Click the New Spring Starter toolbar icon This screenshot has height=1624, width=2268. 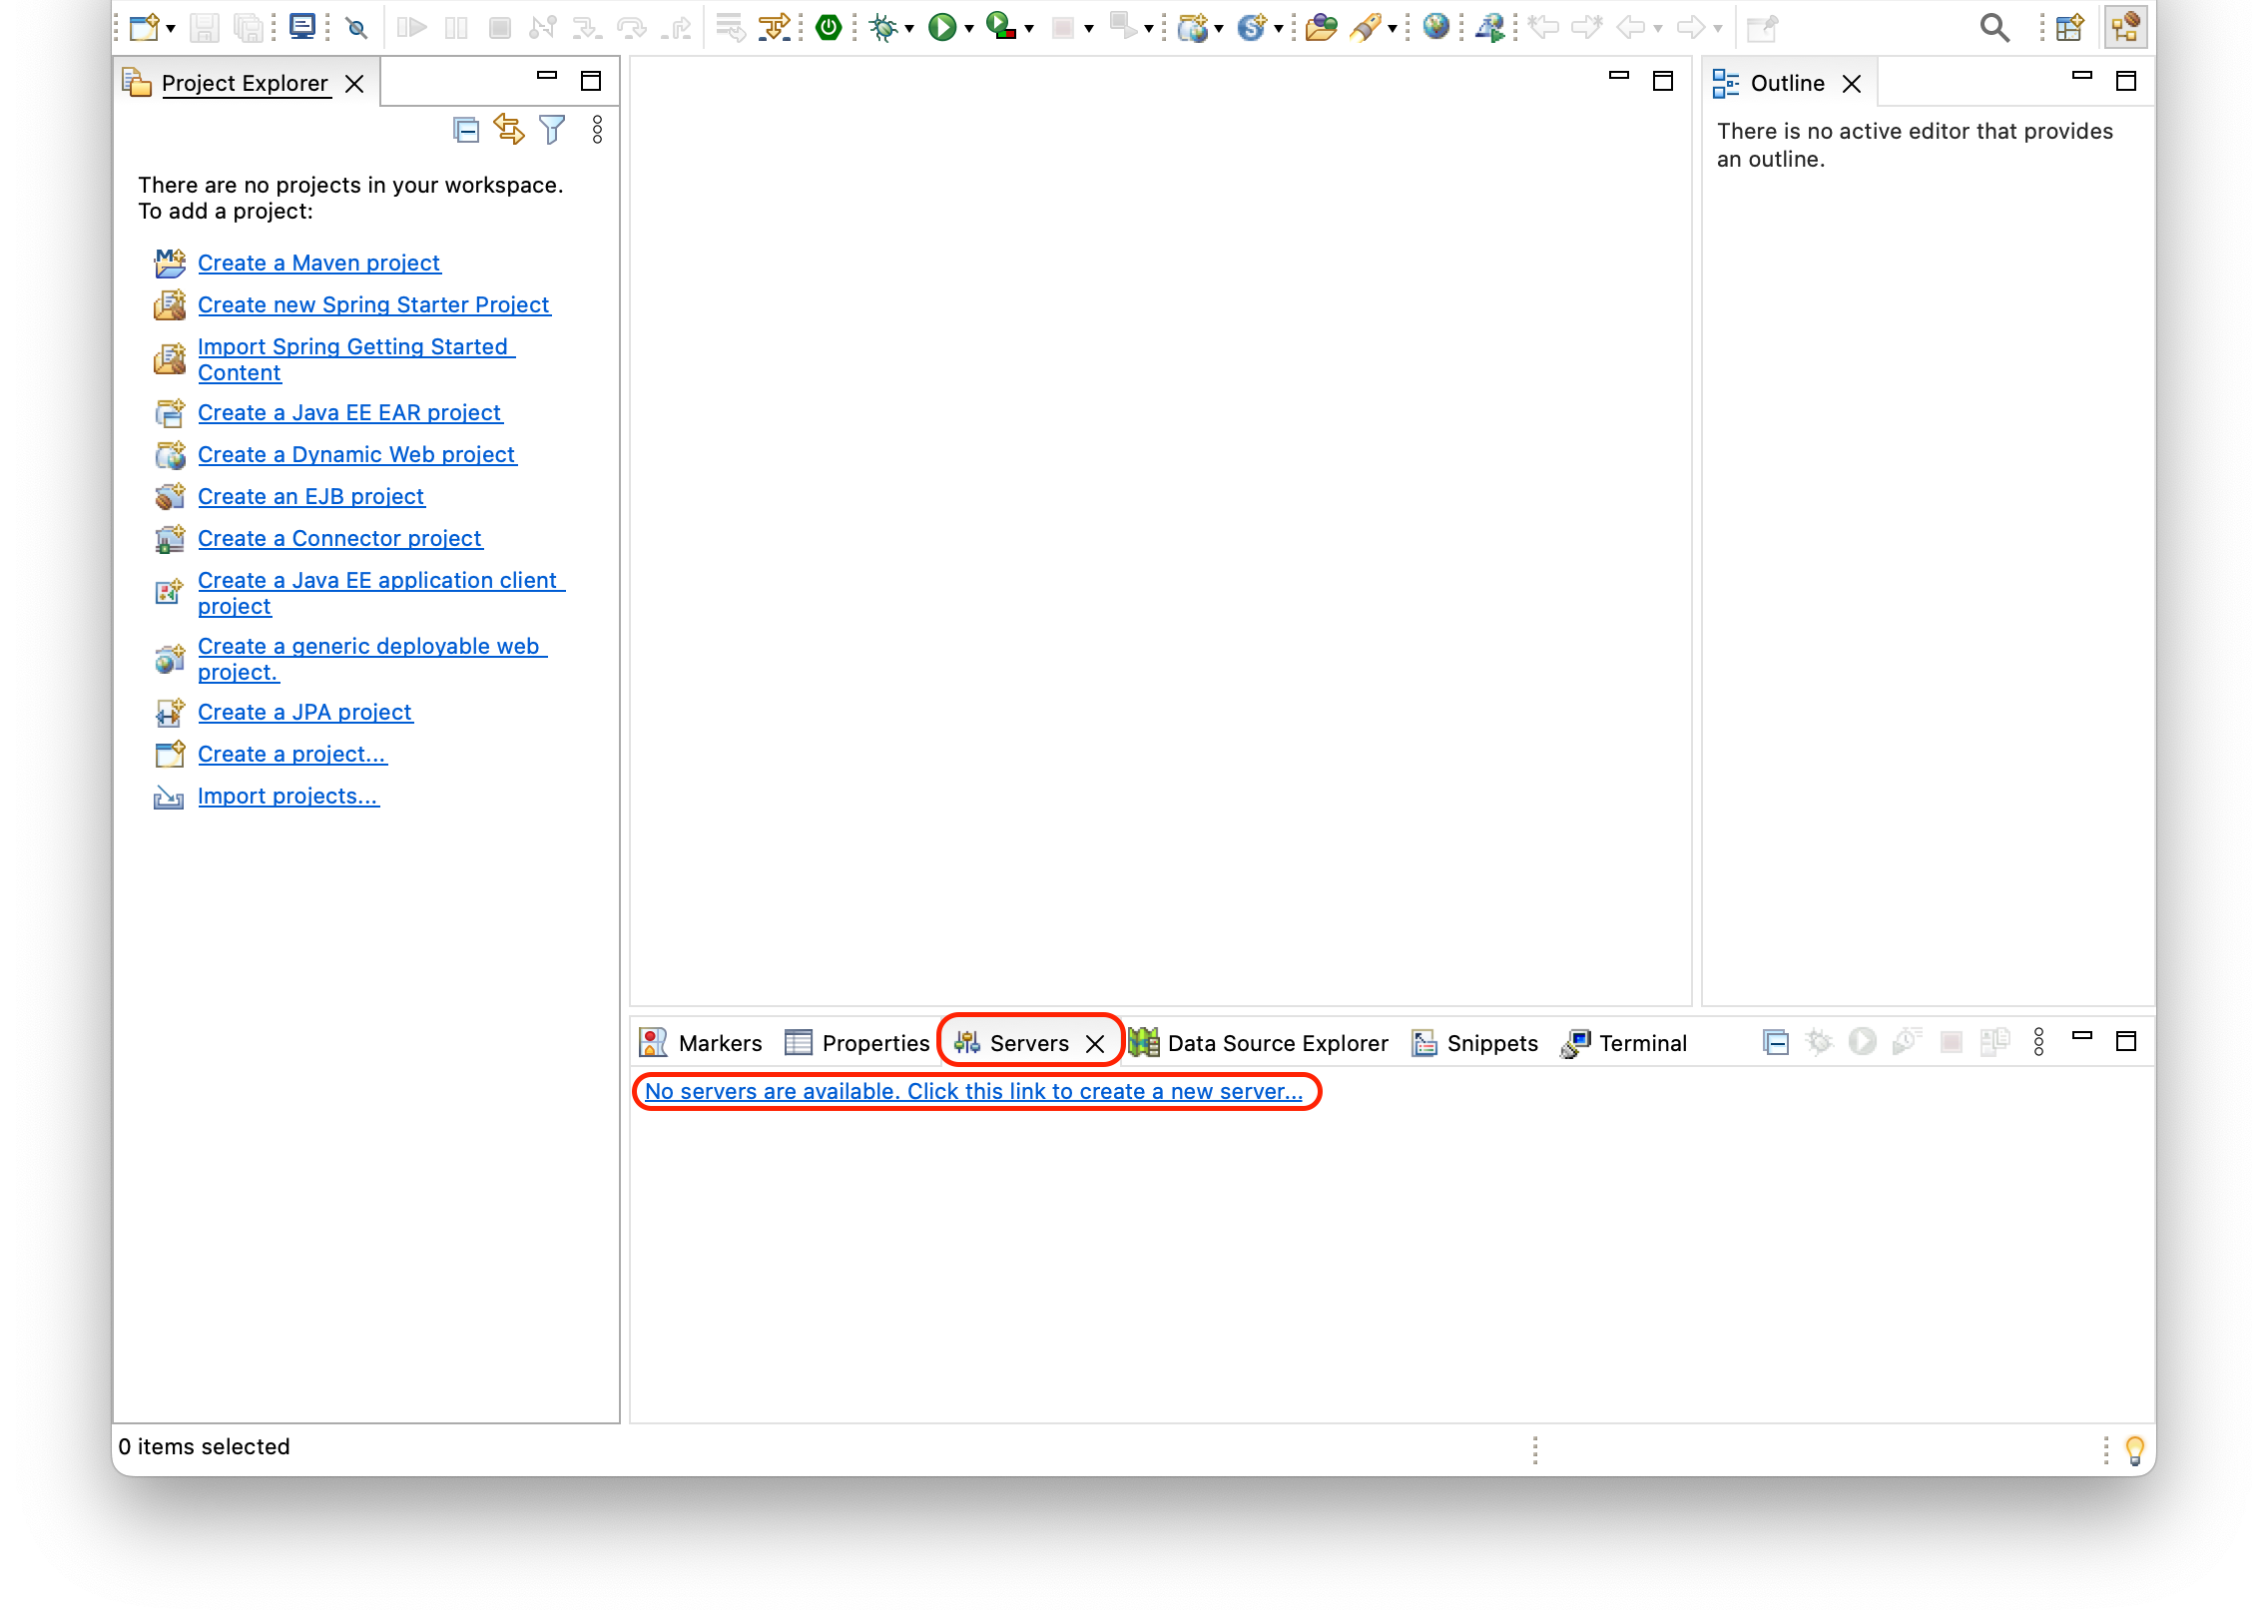[1252, 27]
